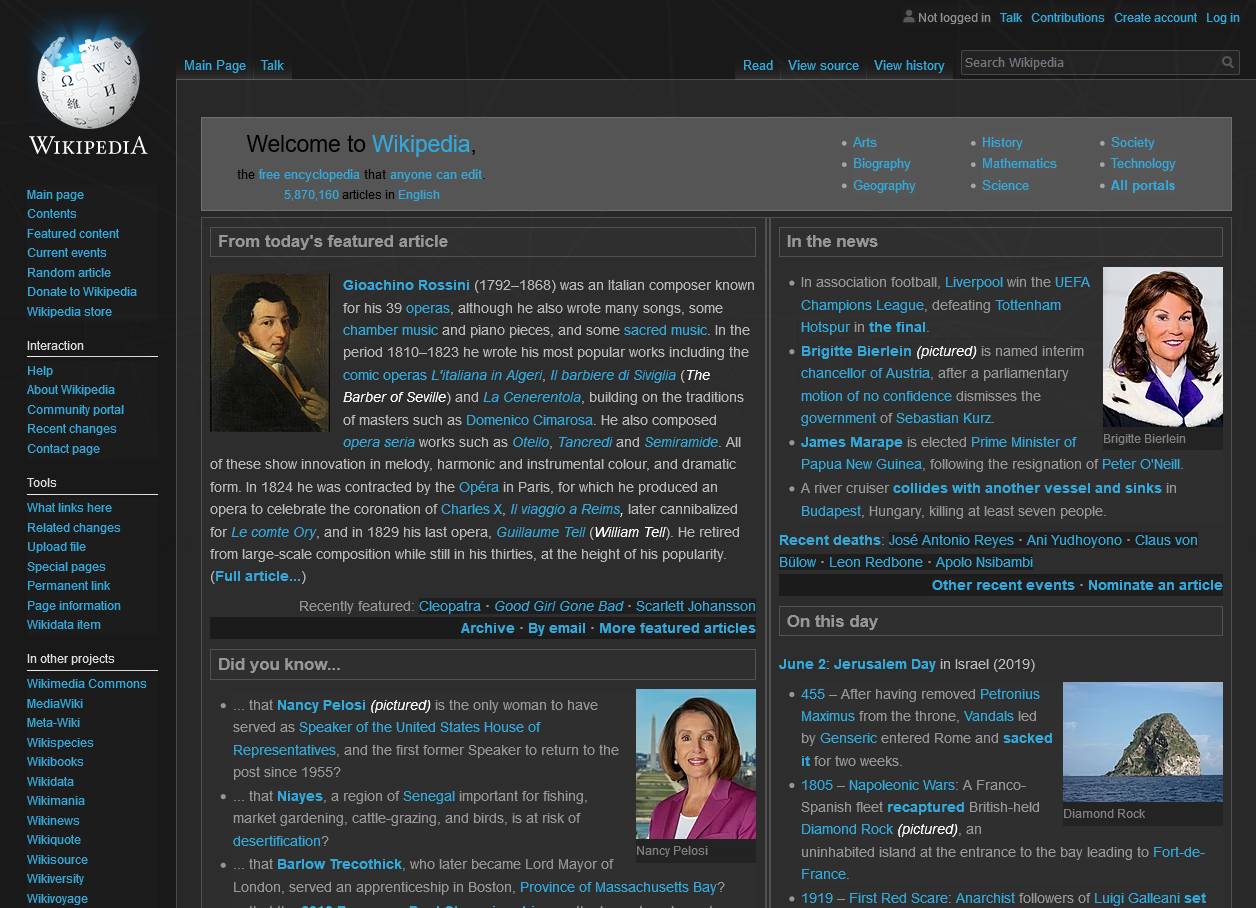This screenshot has width=1256, height=908.
Task: Click the Log in link
Action: point(1222,17)
